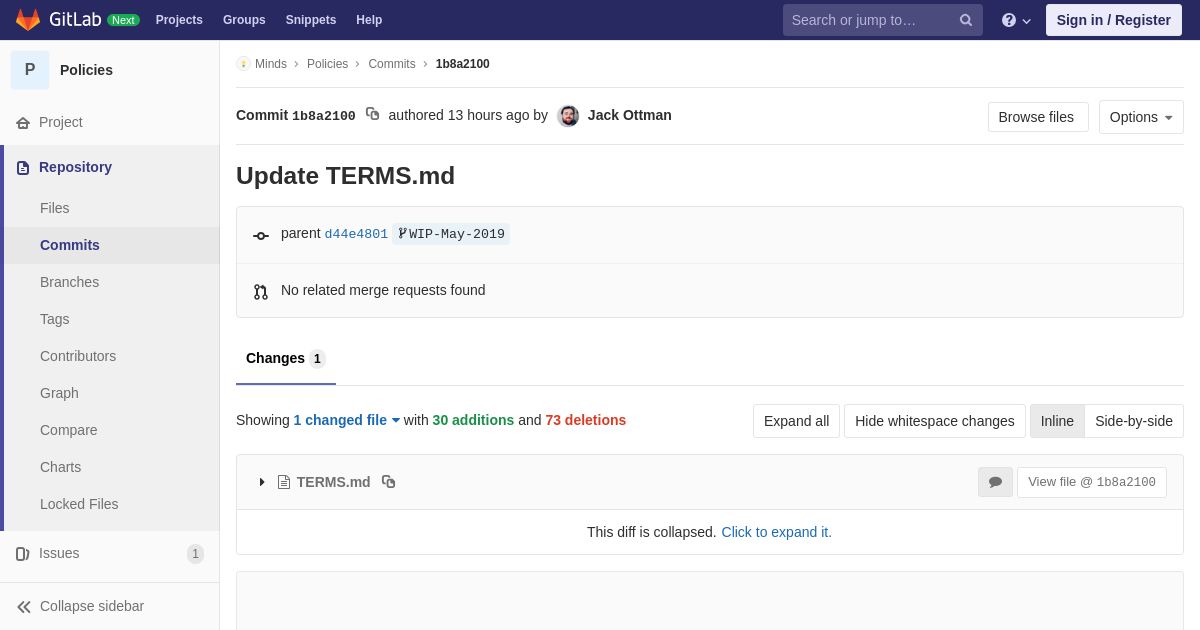The width and height of the screenshot is (1200, 630).
Task: Switch diff view to Side-by-side
Action: point(1134,421)
